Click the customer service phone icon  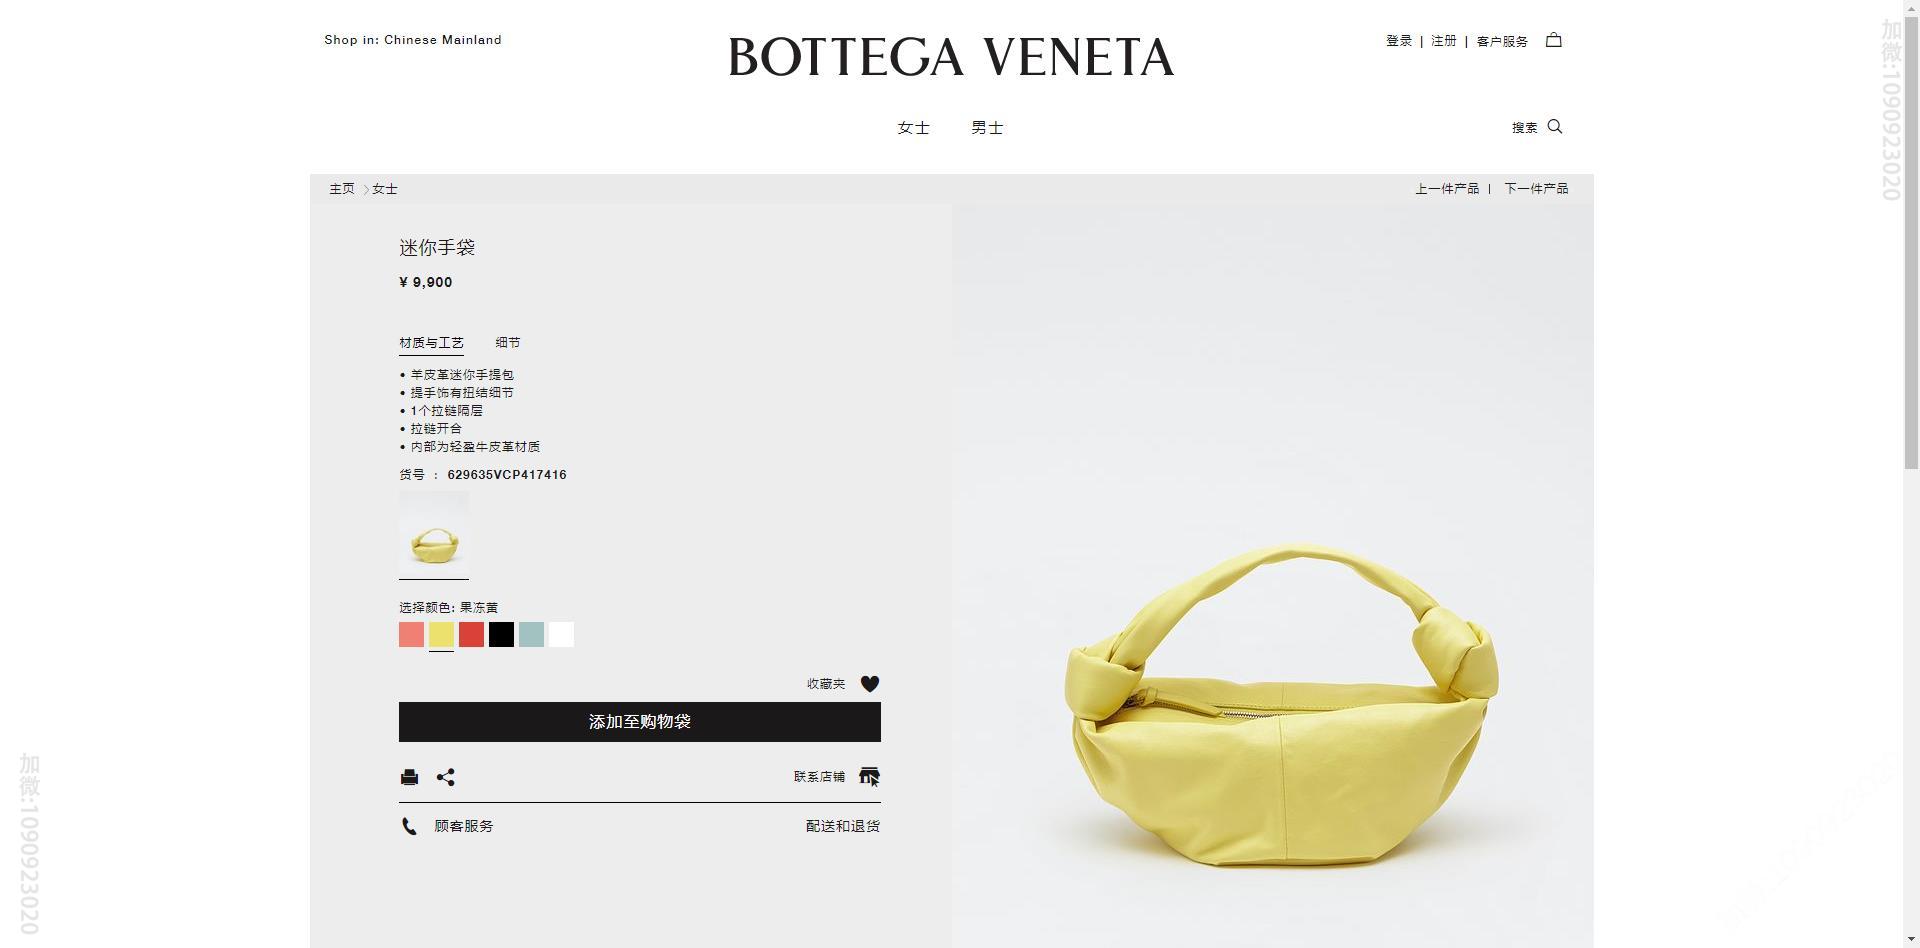tap(409, 826)
